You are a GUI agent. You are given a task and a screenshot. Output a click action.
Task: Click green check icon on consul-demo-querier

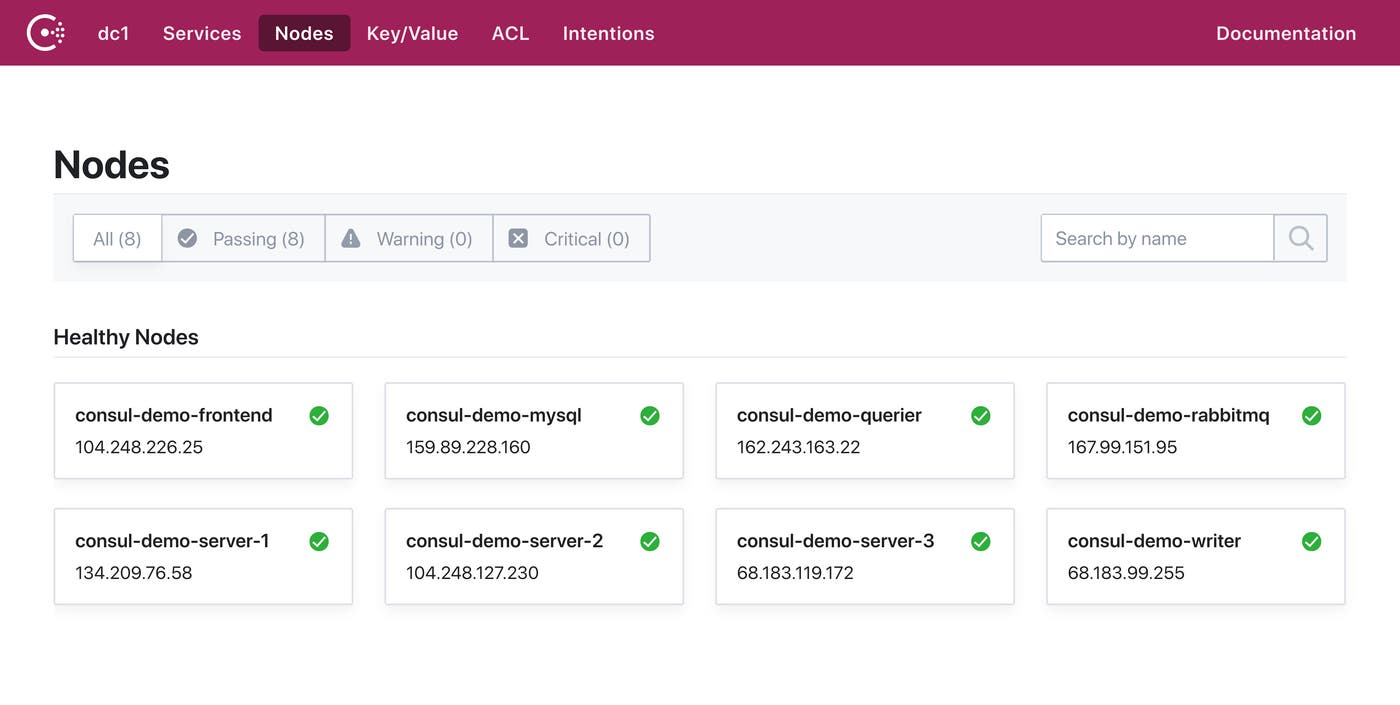[981, 416]
